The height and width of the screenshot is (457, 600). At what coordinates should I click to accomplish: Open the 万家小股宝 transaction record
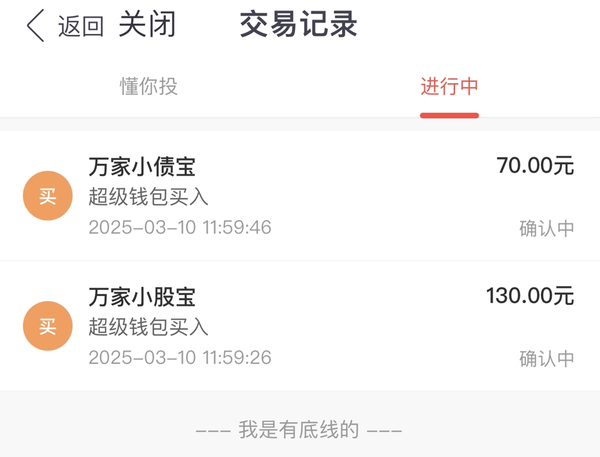300,326
